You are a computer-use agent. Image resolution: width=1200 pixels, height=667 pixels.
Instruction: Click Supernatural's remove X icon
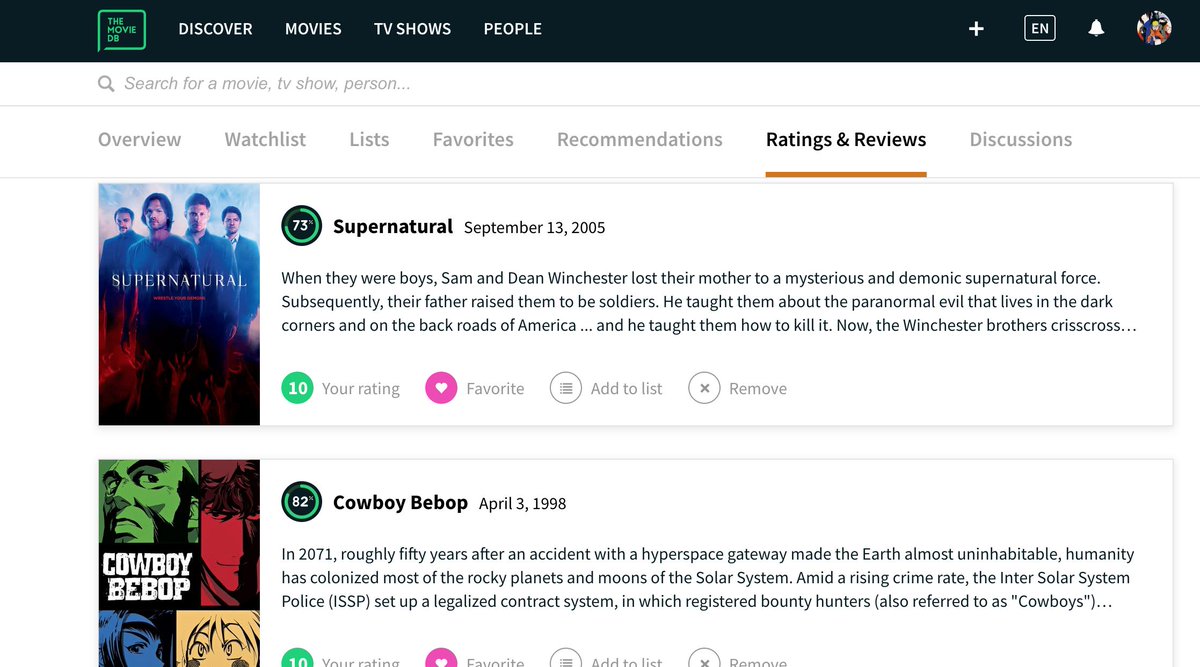tap(704, 388)
